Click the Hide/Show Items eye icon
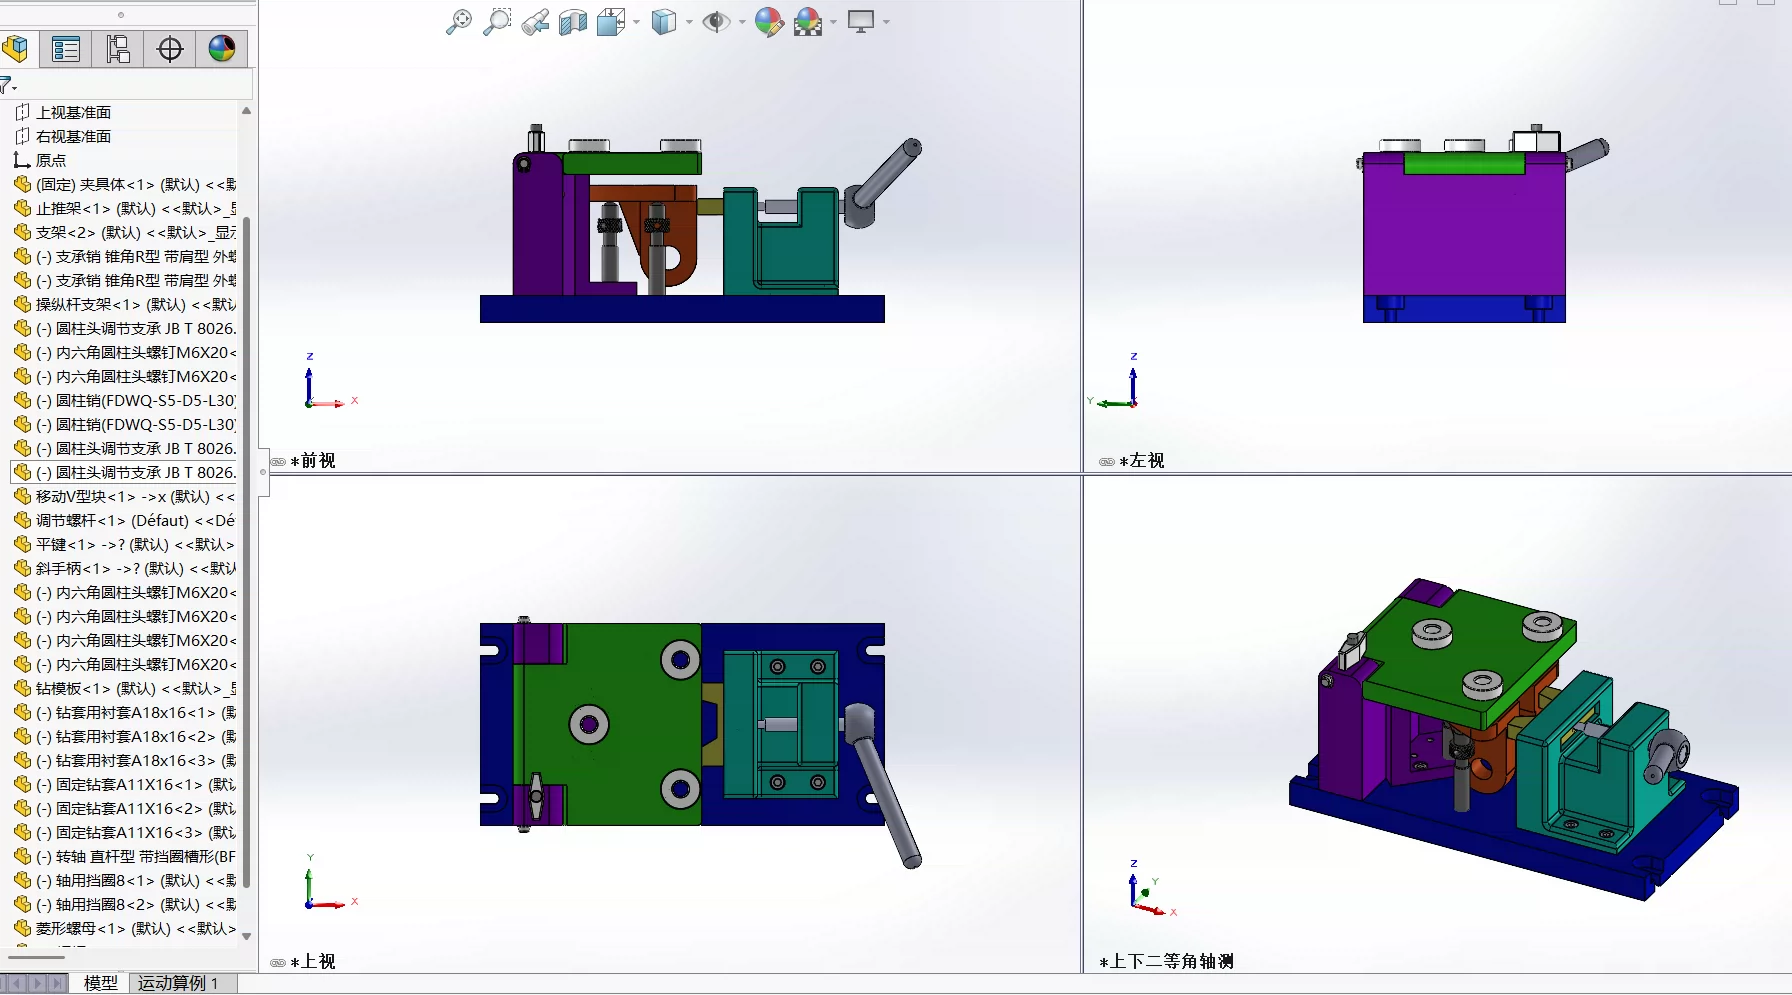This screenshot has height=995, width=1792. (x=716, y=22)
